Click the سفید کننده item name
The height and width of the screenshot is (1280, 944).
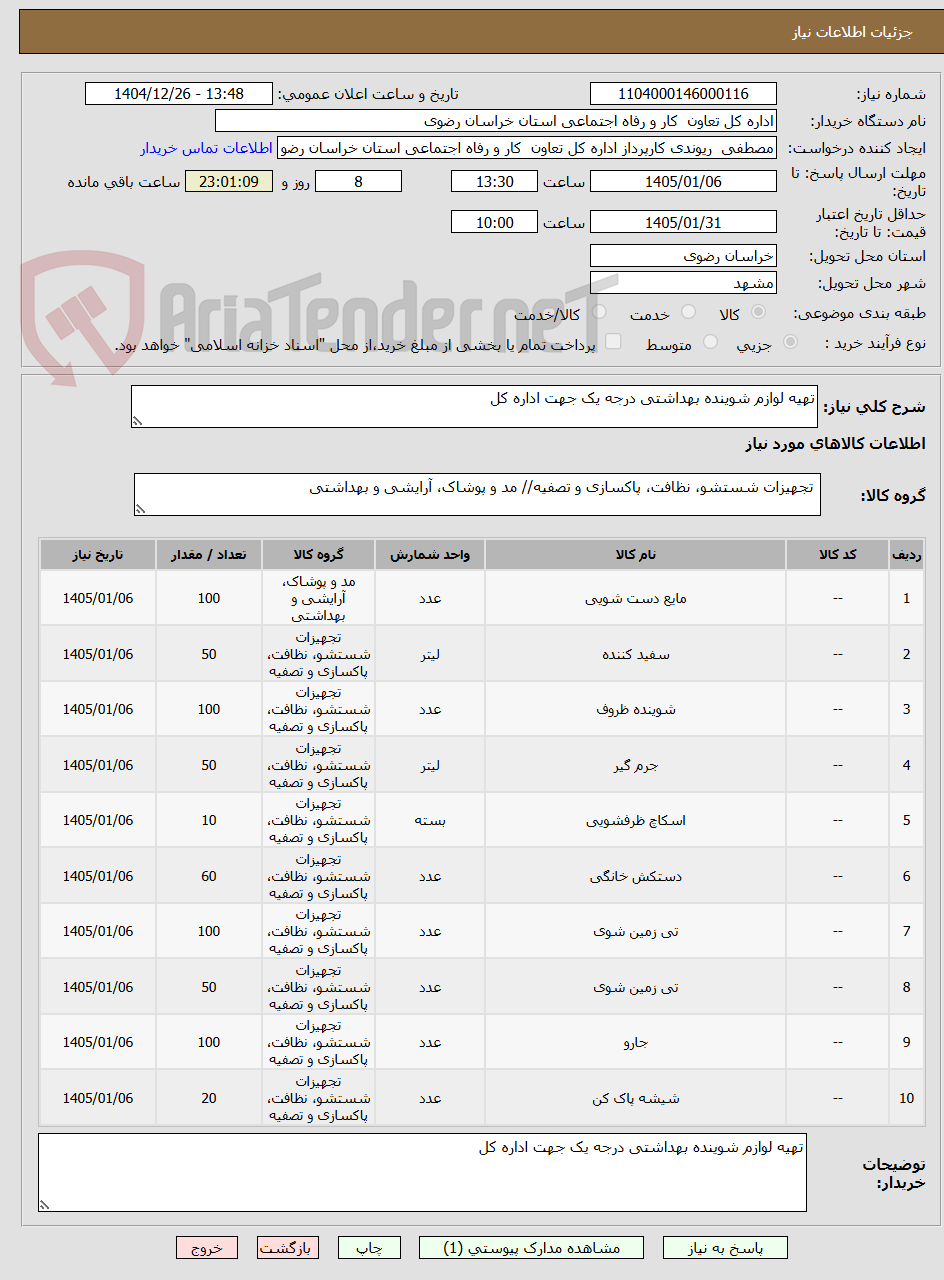636,654
